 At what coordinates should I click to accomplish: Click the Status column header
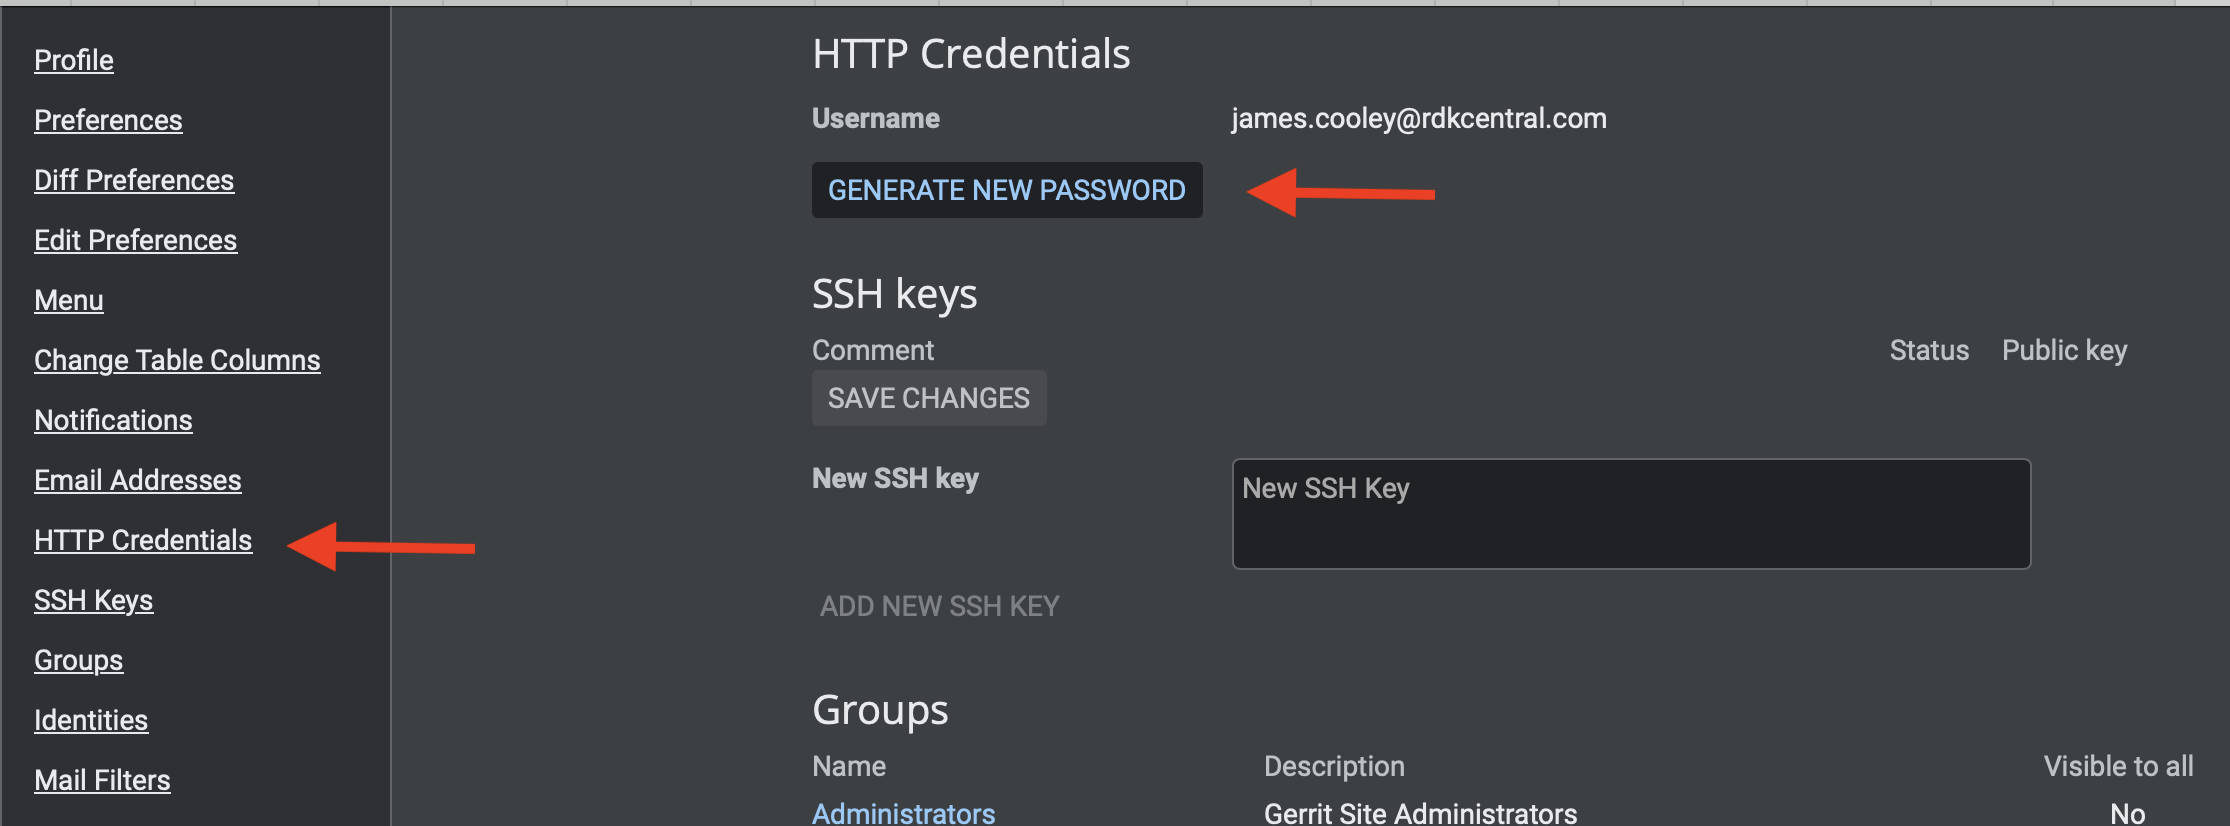(1929, 350)
